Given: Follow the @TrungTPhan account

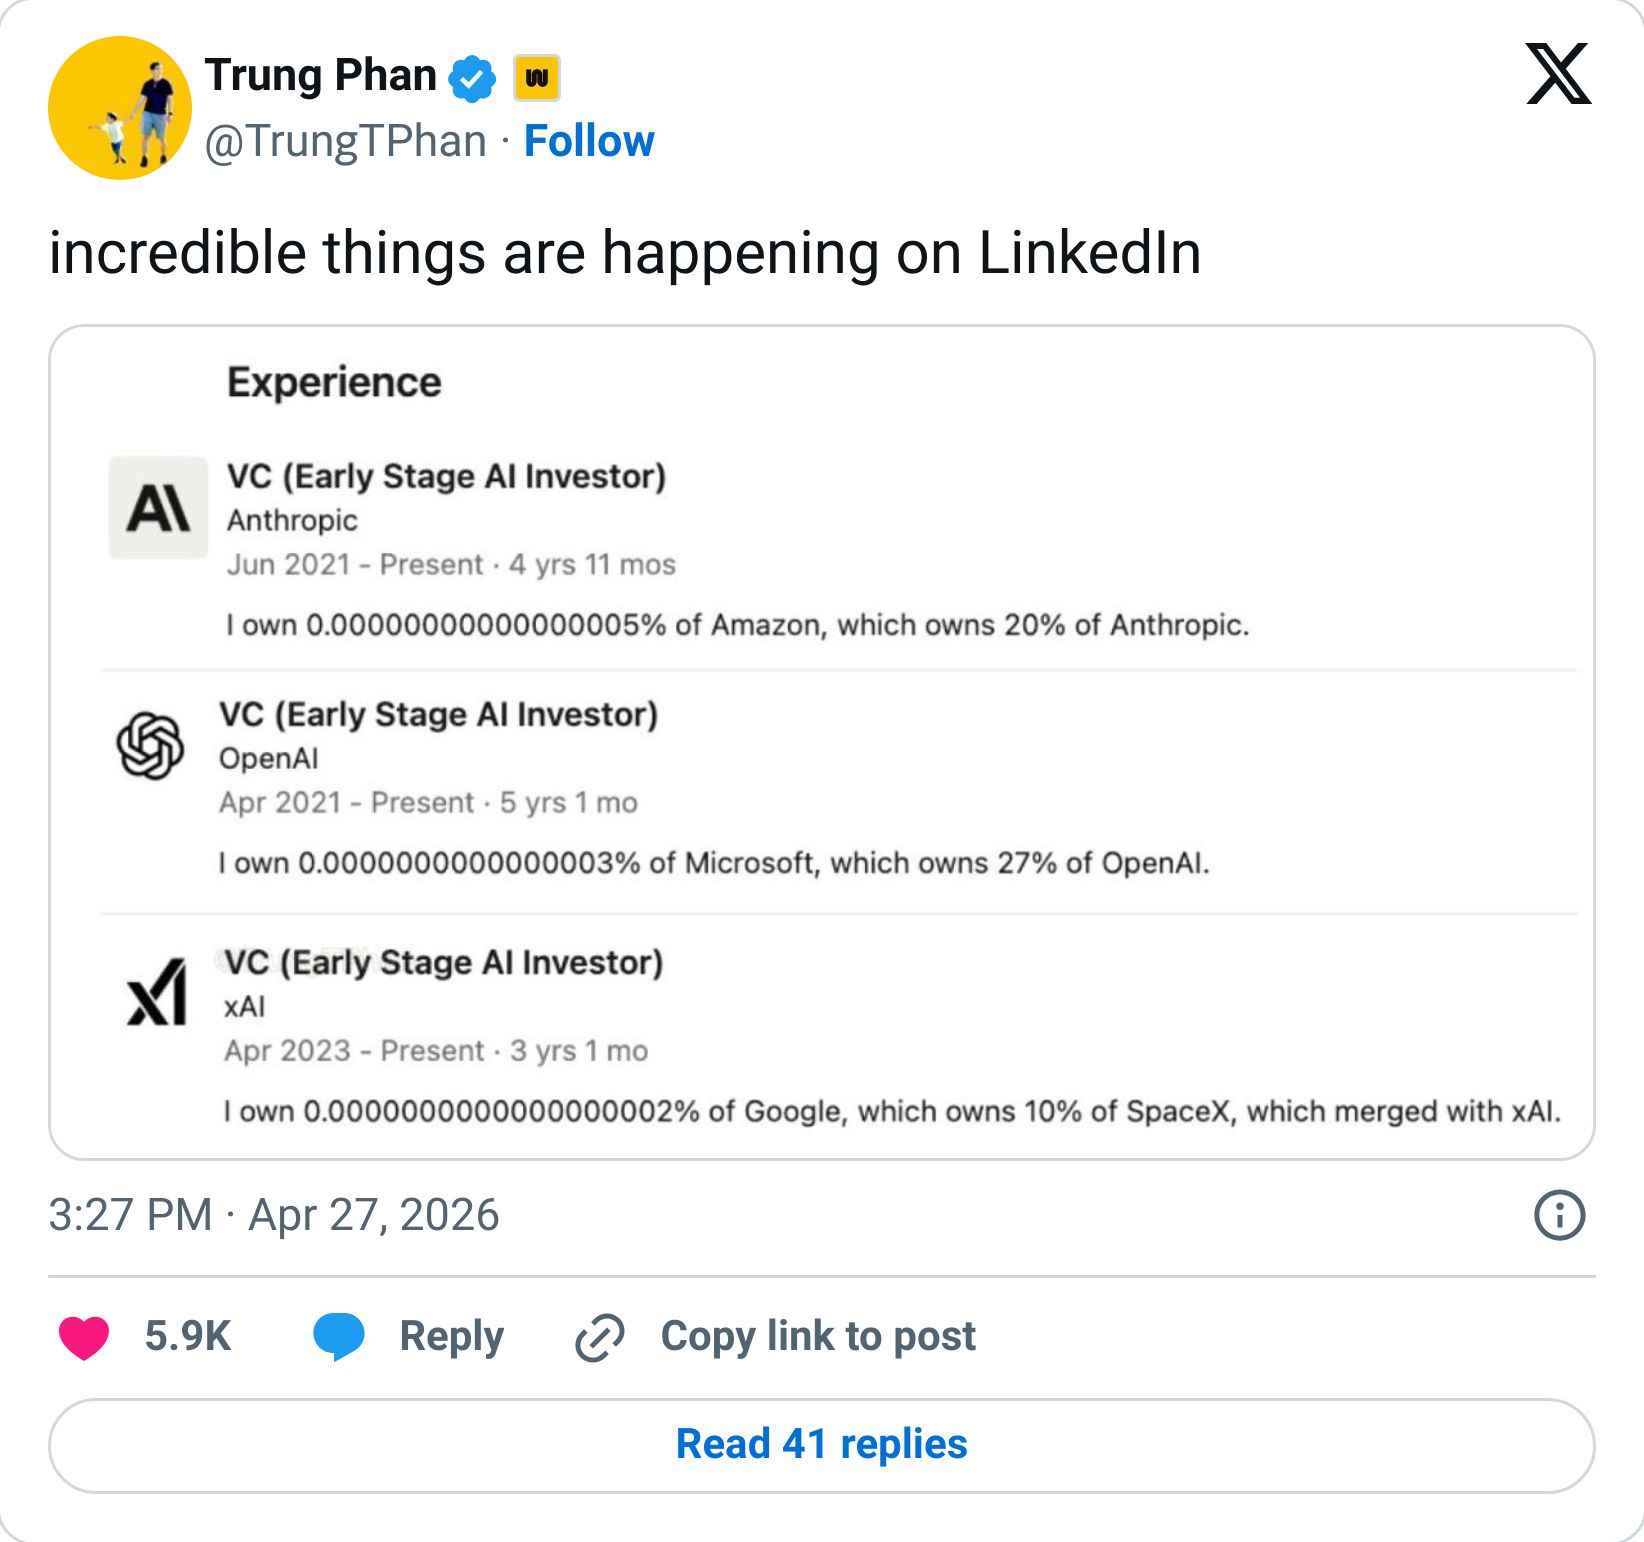Looking at the screenshot, I should click(590, 141).
